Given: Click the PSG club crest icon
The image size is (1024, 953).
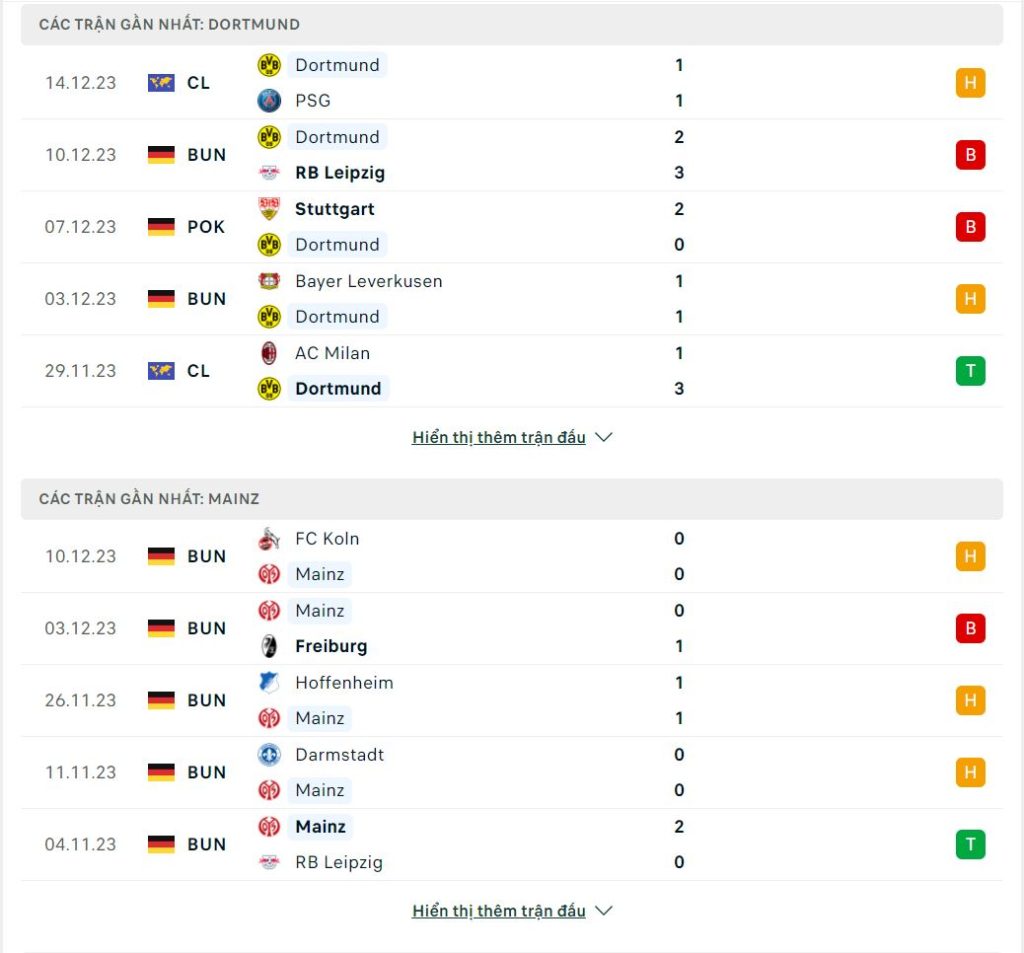Looking at the screenshot, I should point(269,101).
